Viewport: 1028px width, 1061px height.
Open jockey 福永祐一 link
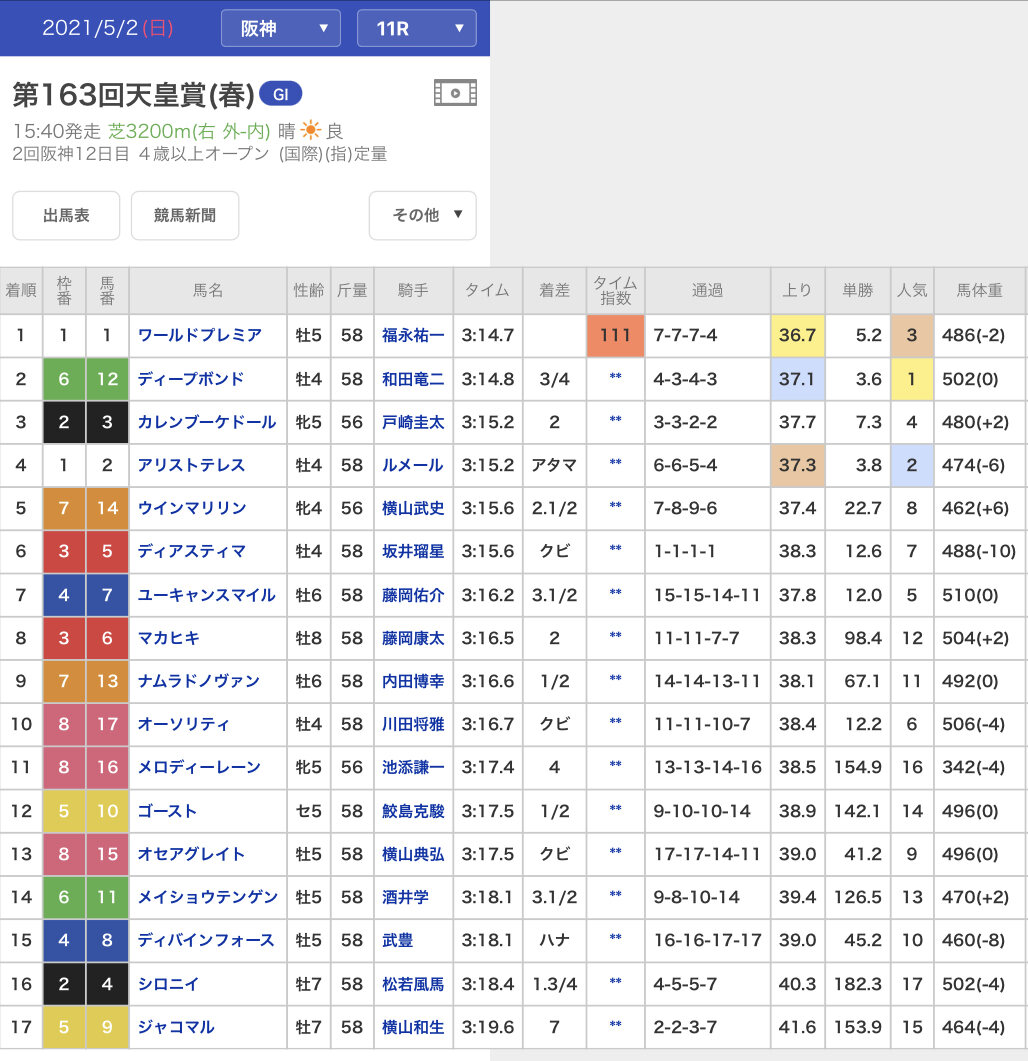coord(414,335)
